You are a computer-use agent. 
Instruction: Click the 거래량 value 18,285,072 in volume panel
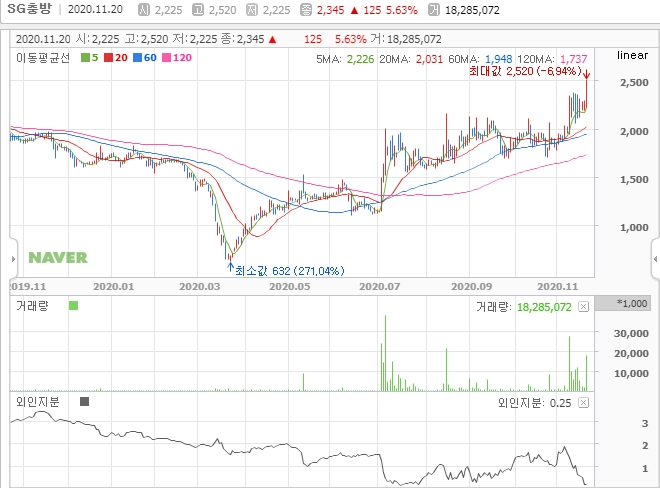[x=544, y=307]
